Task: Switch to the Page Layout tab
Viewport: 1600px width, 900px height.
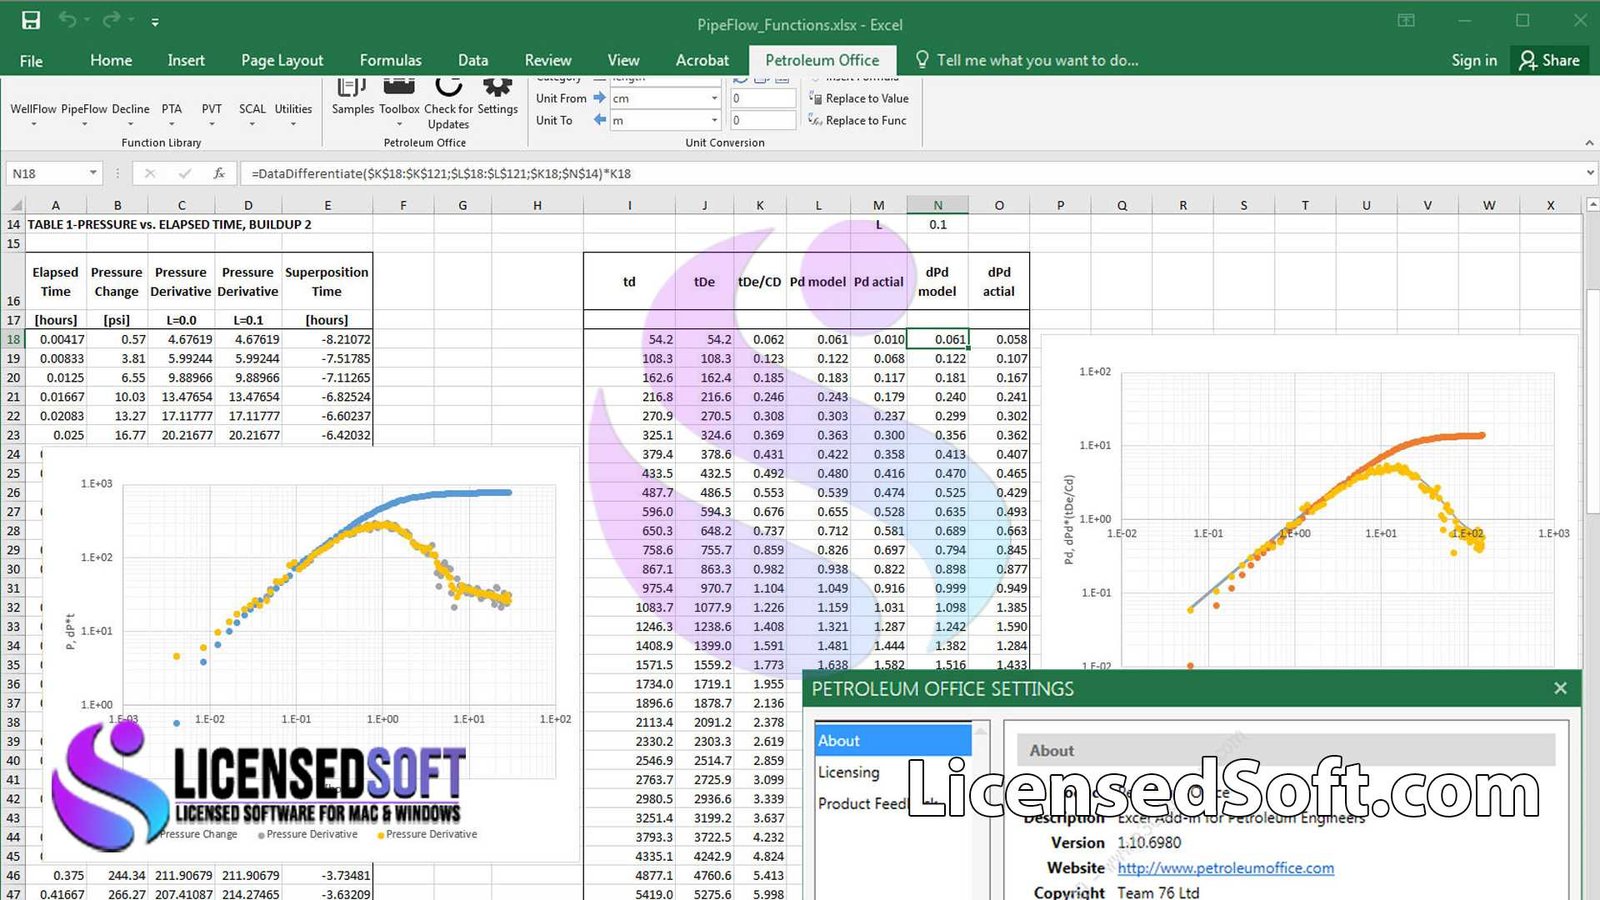Action: pos(282,60)
